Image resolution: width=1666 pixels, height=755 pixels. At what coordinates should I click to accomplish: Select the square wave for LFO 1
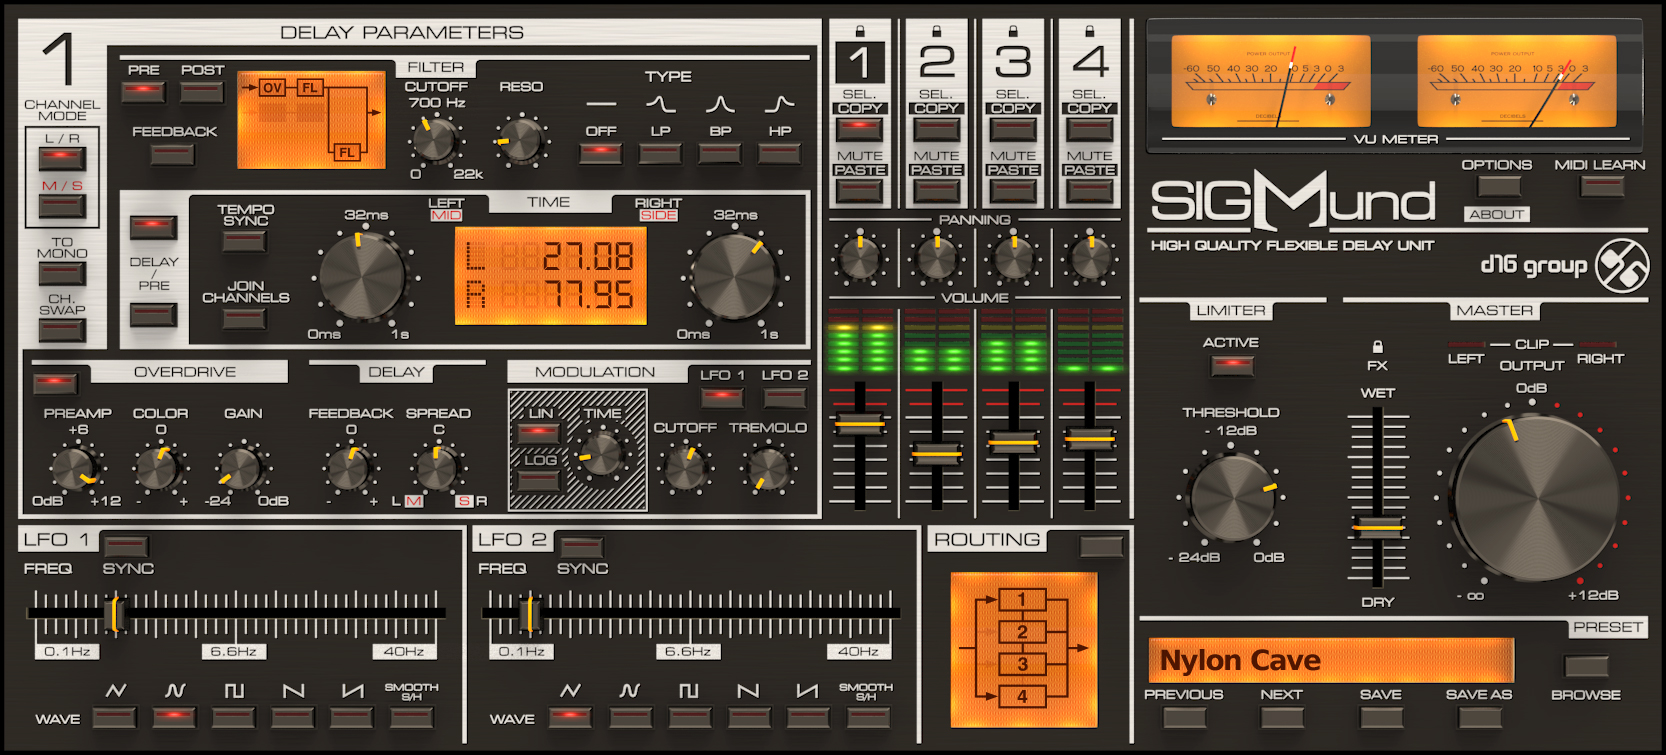click(x=233, y=717)
